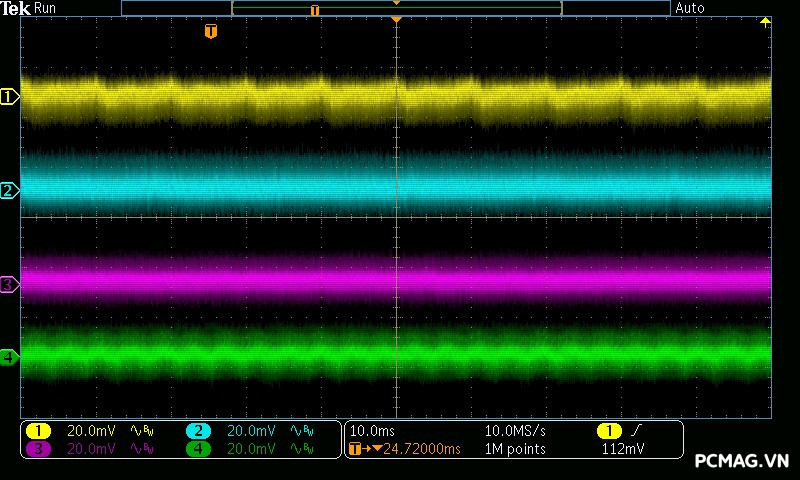Click the waveform record overview bar at top

[396, 8]
